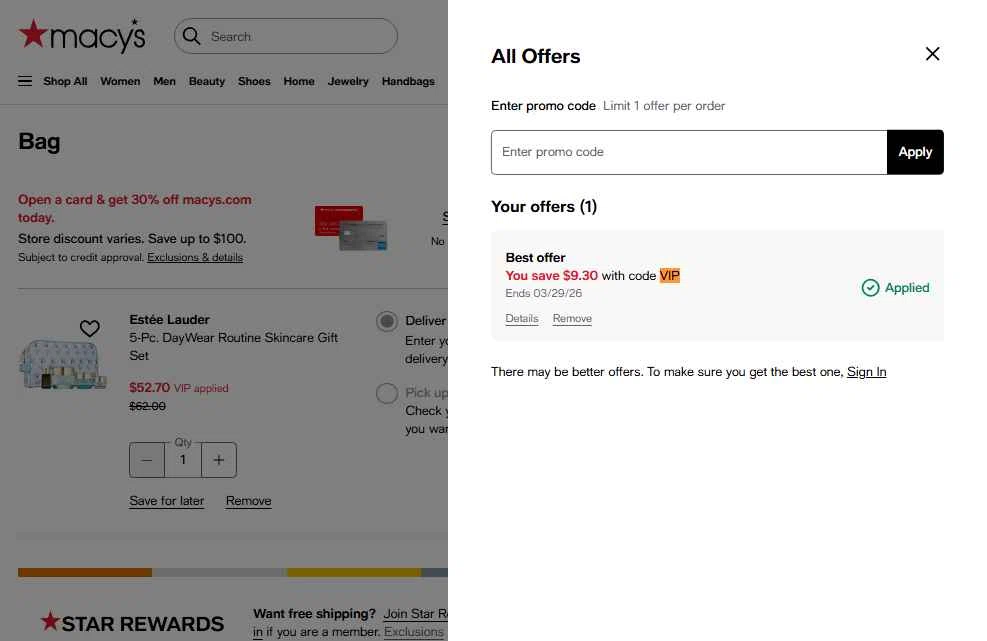Close the All Offers panel
This screenshot has width=987, height=641.
(x=932, y=54)
